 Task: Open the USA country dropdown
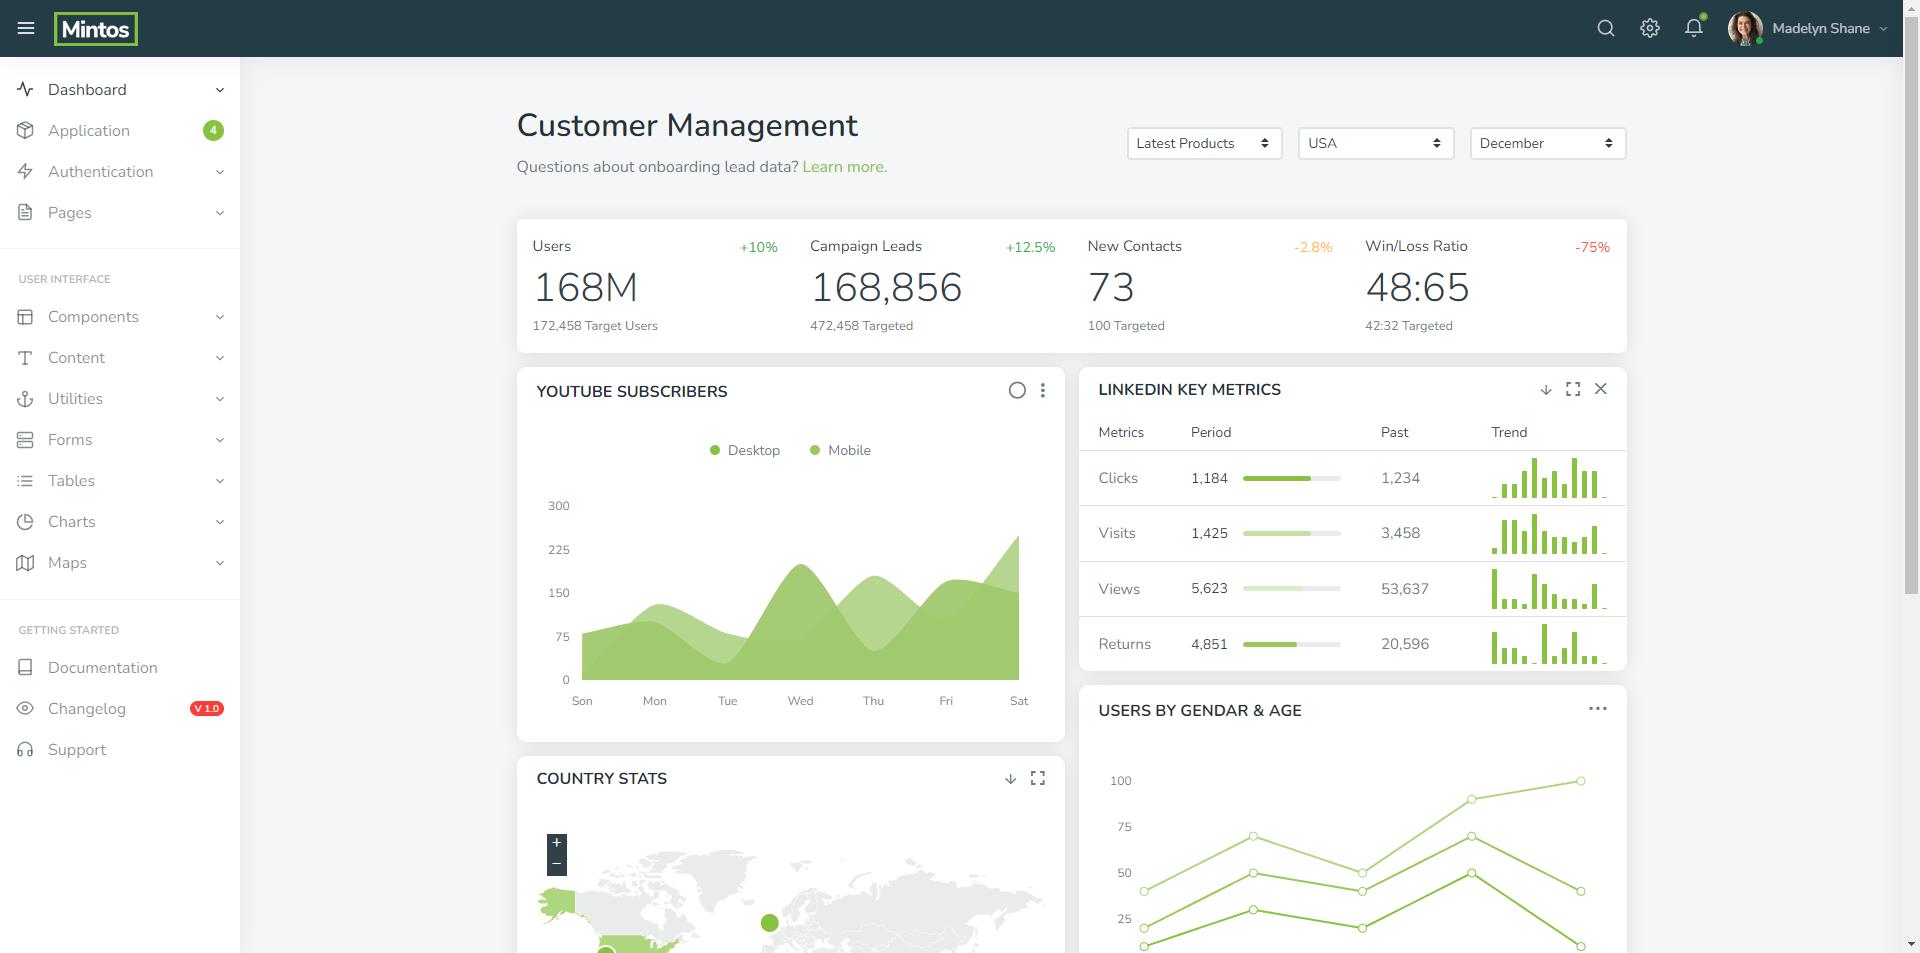click(x=1376, y=143)
